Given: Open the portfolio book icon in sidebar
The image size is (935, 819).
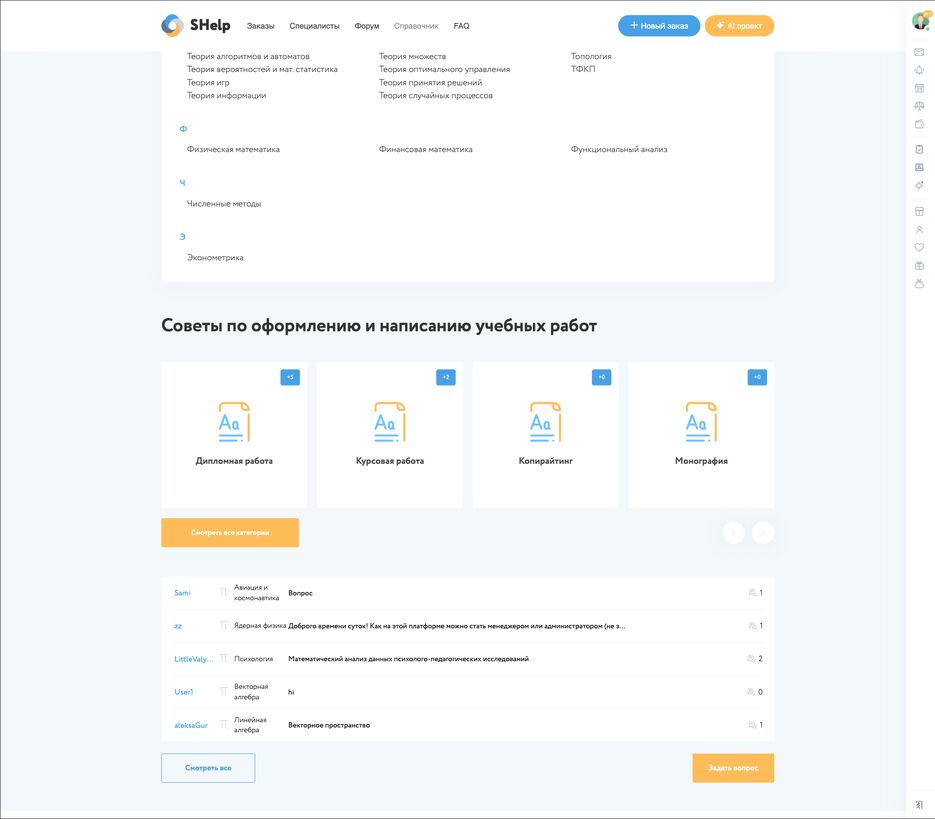Looking at the screenshot, I should (x=919, y=168).
